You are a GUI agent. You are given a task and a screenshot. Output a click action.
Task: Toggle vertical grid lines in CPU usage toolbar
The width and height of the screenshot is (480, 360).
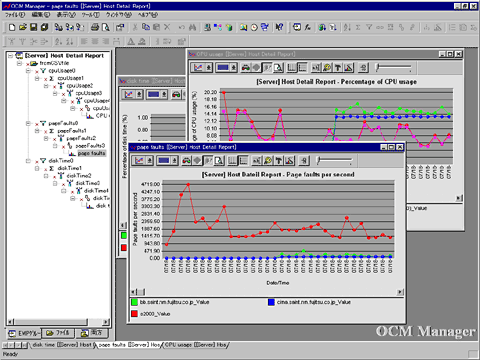[292, 68]
